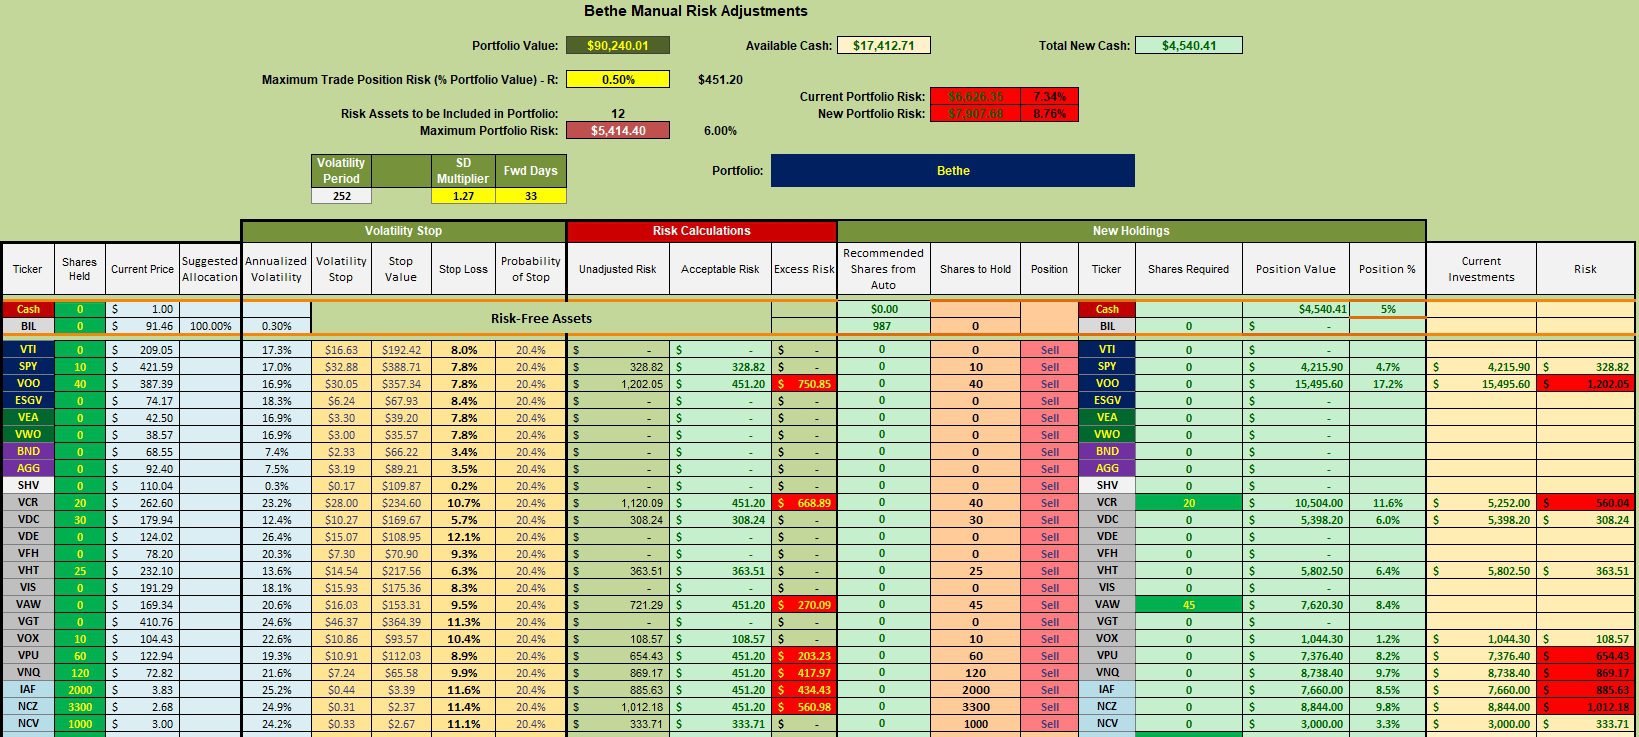Click the Probability of Stop column header
Screen dimensions: 1639x737
(x=530, y=269)
